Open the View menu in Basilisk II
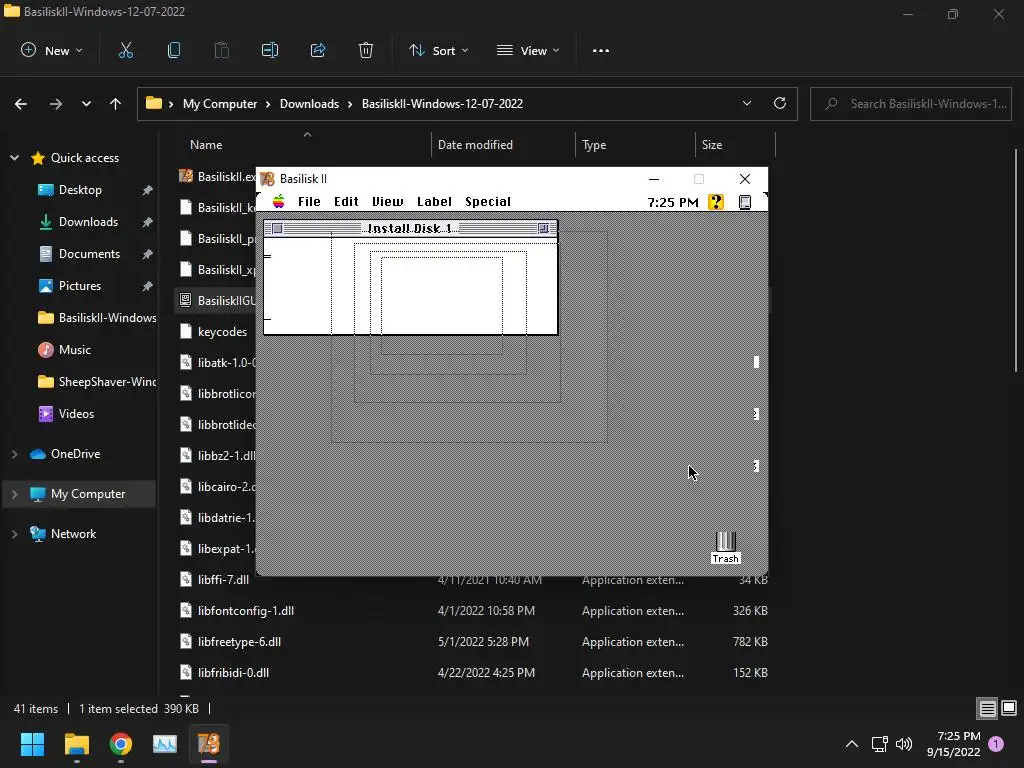 (x=387, y=201)
